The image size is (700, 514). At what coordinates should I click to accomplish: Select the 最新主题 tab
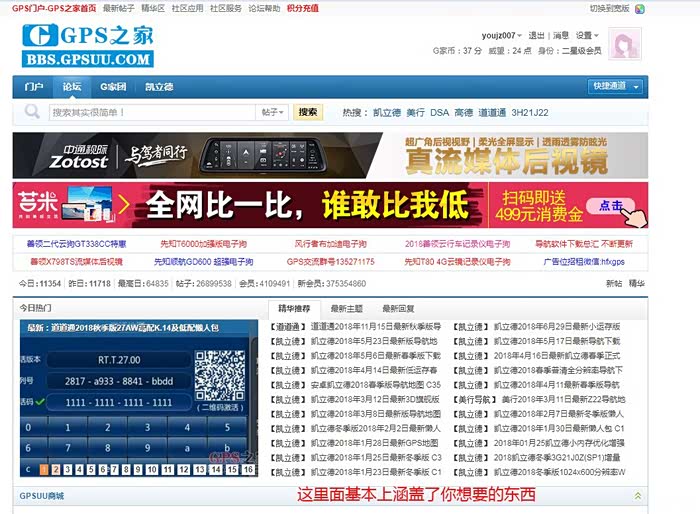(x=346, y=309)
